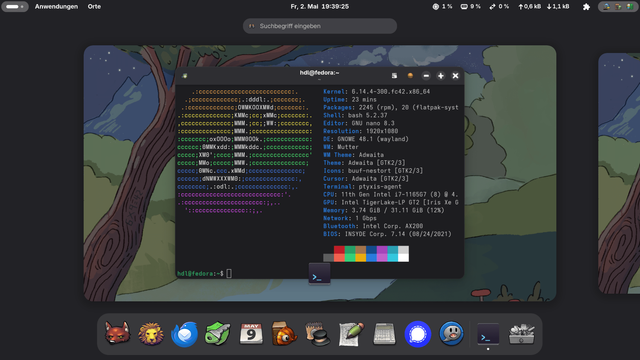Open the Orte menu
Viewport: 640px width, 360px height.
click(x=94, y=7)
